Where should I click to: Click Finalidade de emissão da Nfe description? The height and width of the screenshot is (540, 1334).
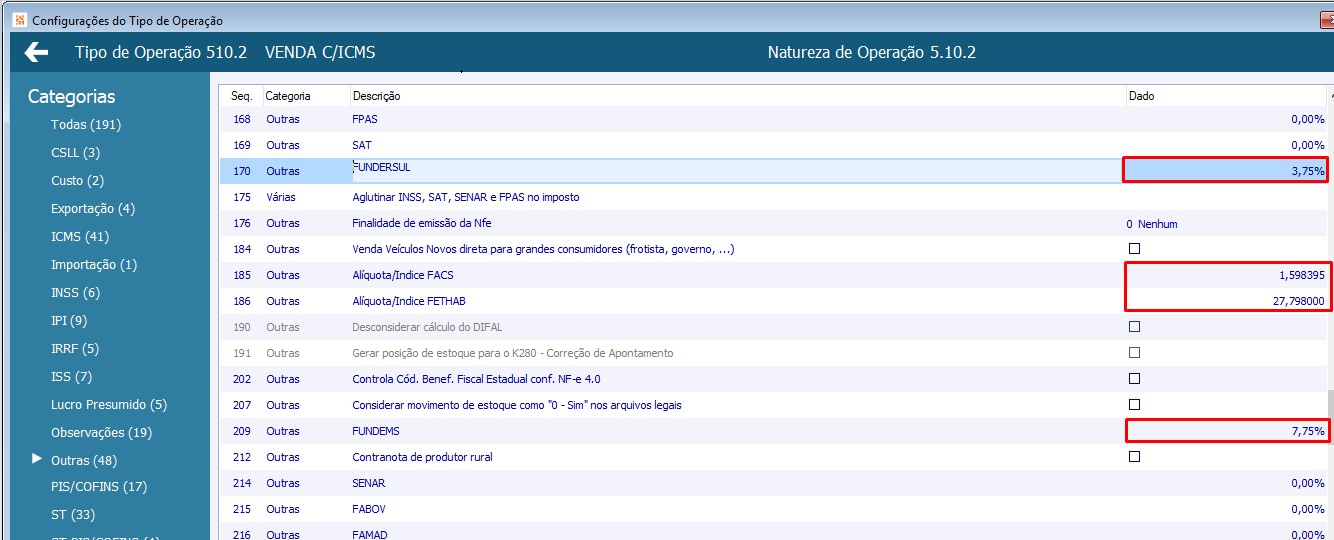(421, 223)
